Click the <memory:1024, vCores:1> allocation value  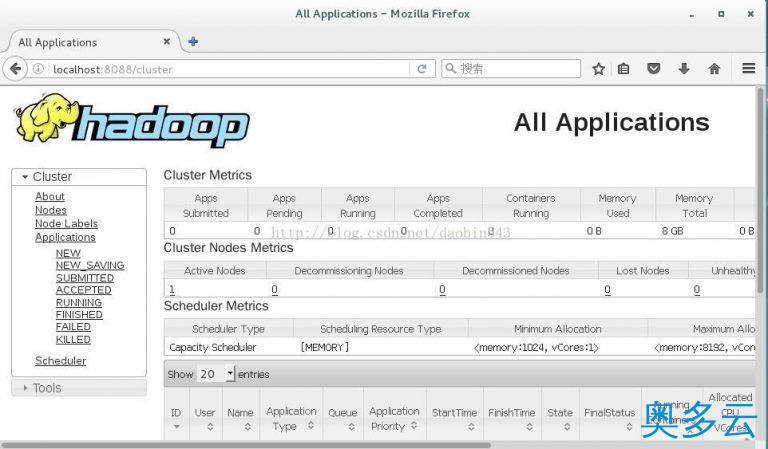tap(536, 347)
